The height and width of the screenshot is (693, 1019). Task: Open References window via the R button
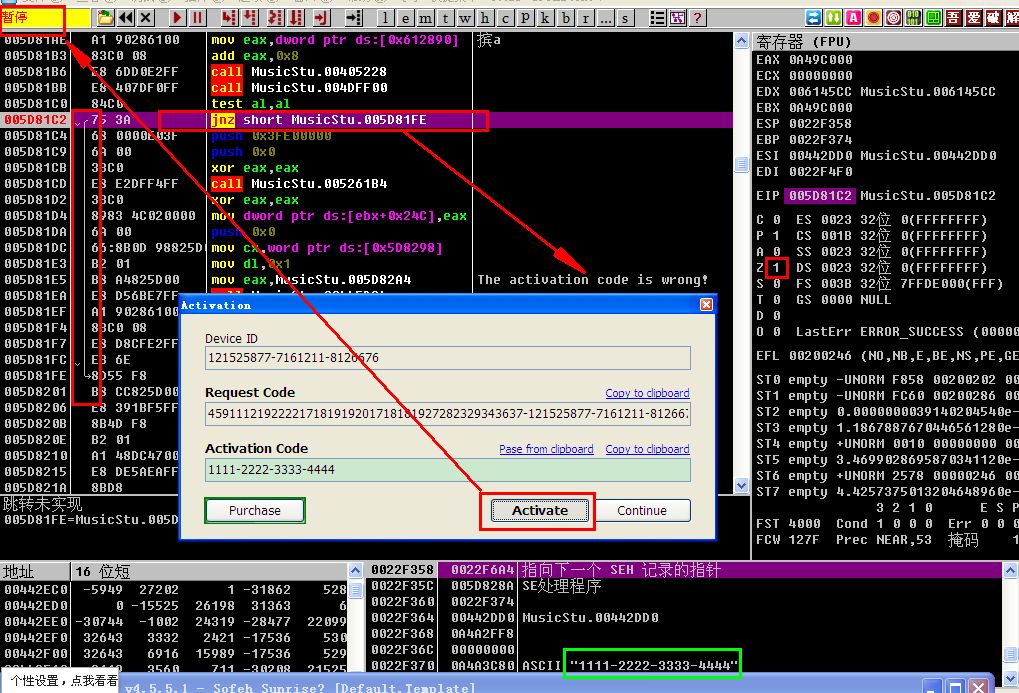pyautogui.click(x=586, y=18)
